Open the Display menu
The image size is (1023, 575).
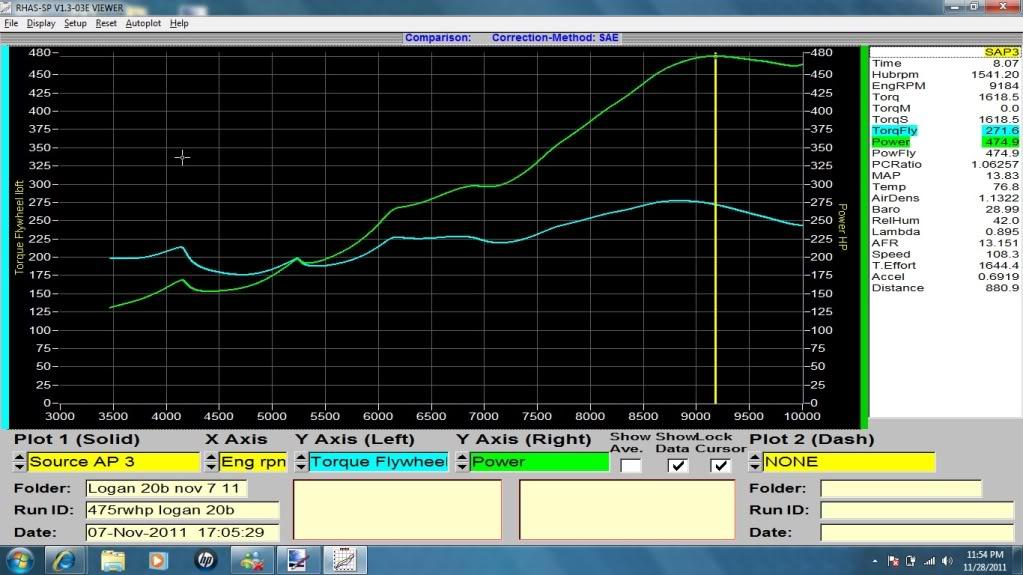point(41,23)
